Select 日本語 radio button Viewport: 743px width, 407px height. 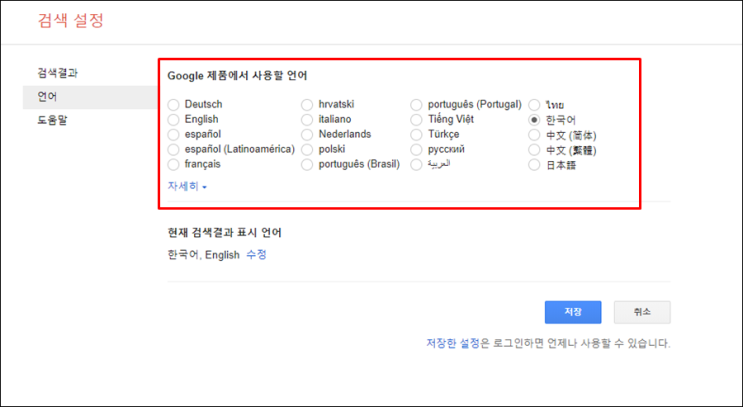click(x=534, y=165)
